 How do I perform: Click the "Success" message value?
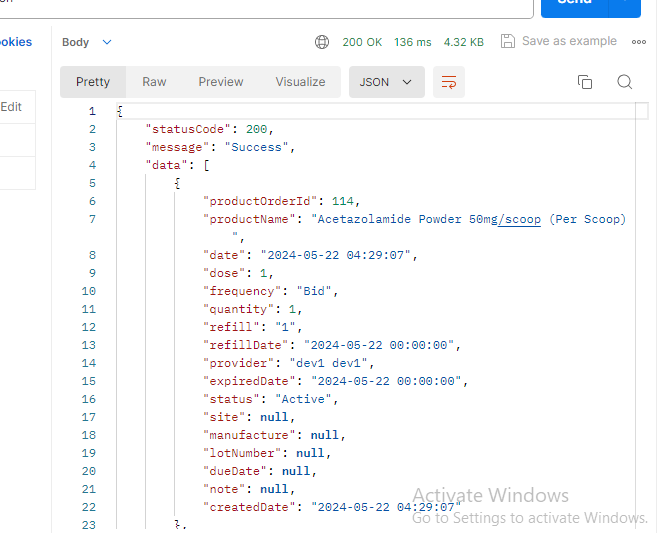tap(256, 147)
